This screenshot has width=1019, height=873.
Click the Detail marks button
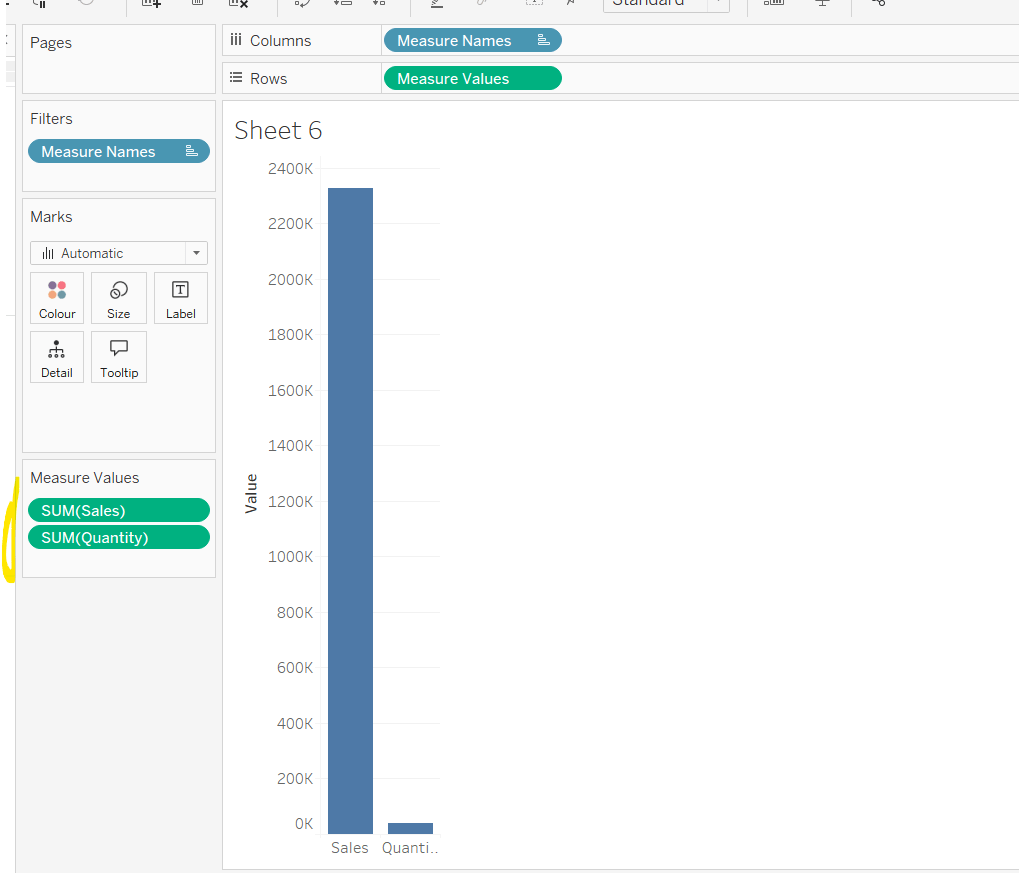(x=57, y=357)
